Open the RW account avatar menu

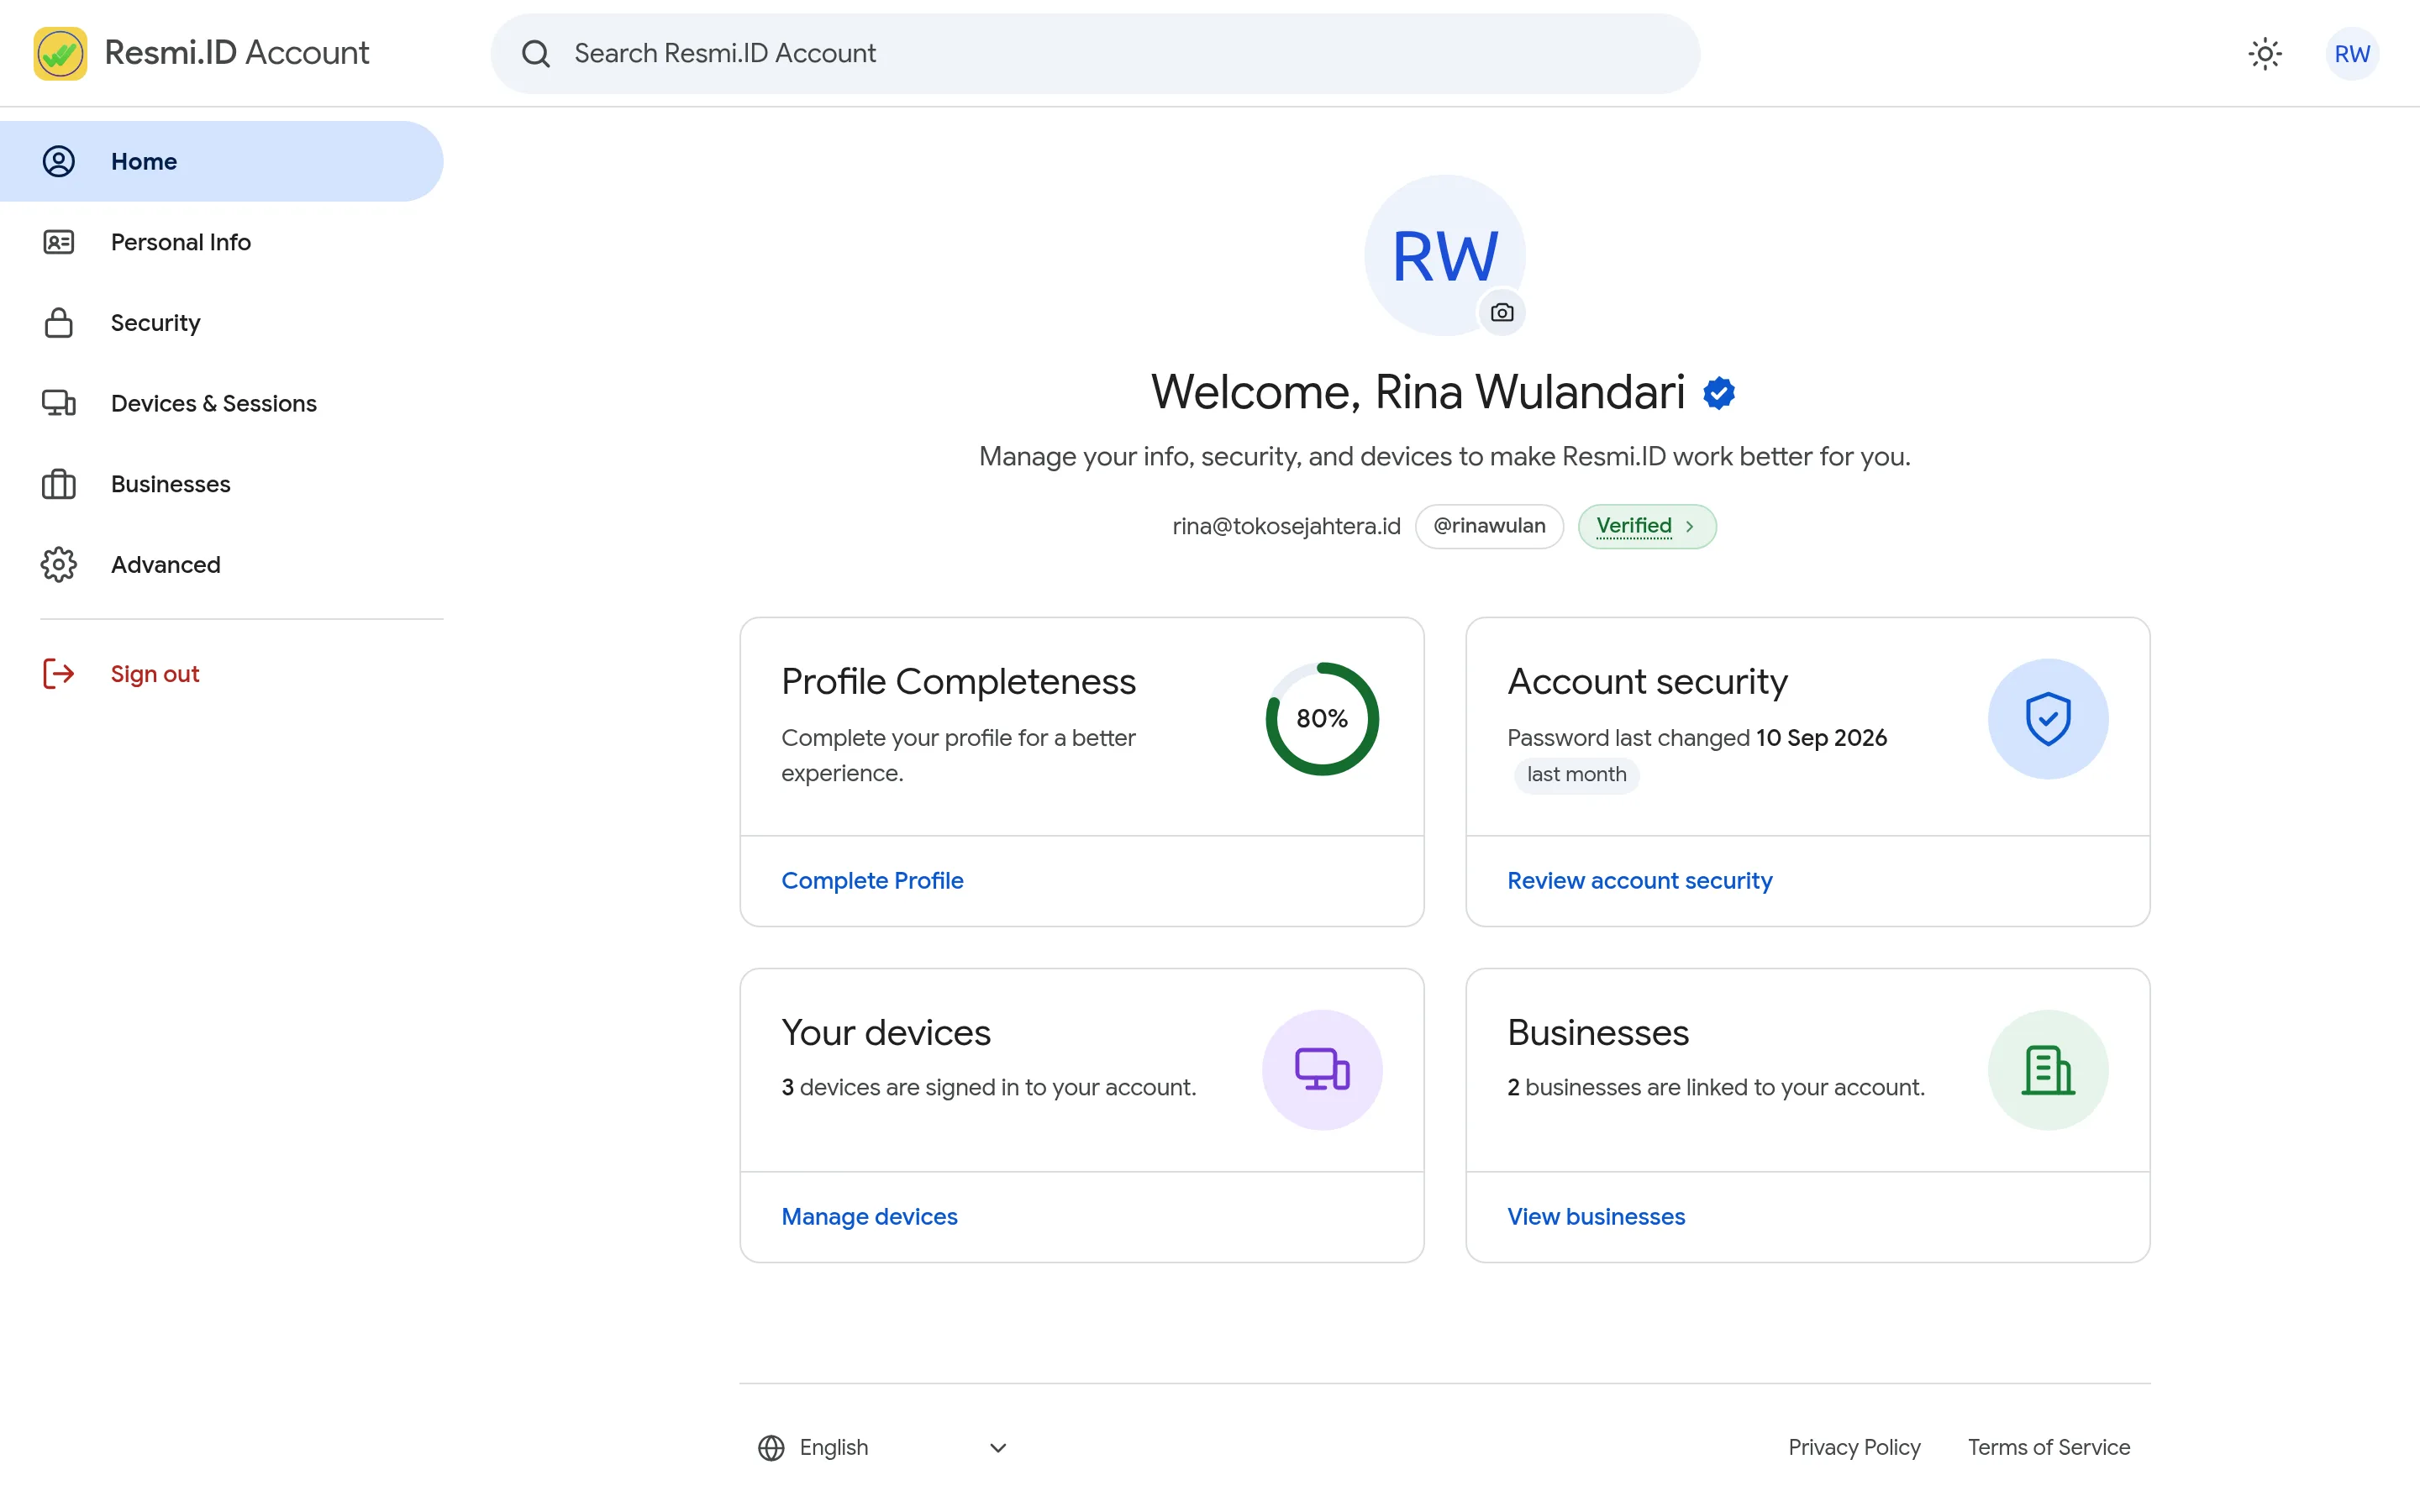pos(2352,53)
